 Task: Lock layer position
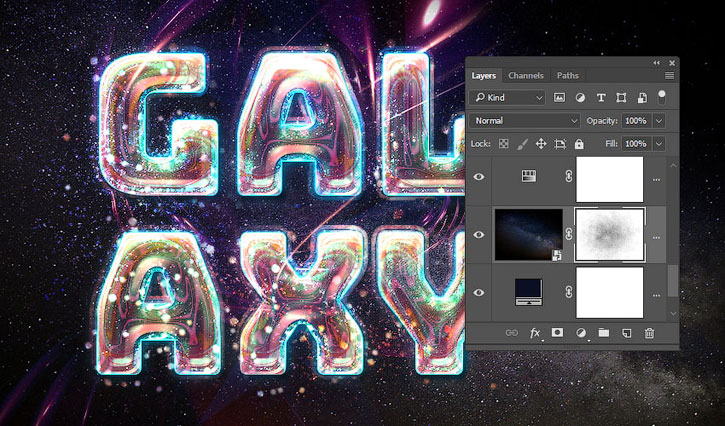click(x=541, y=144)
